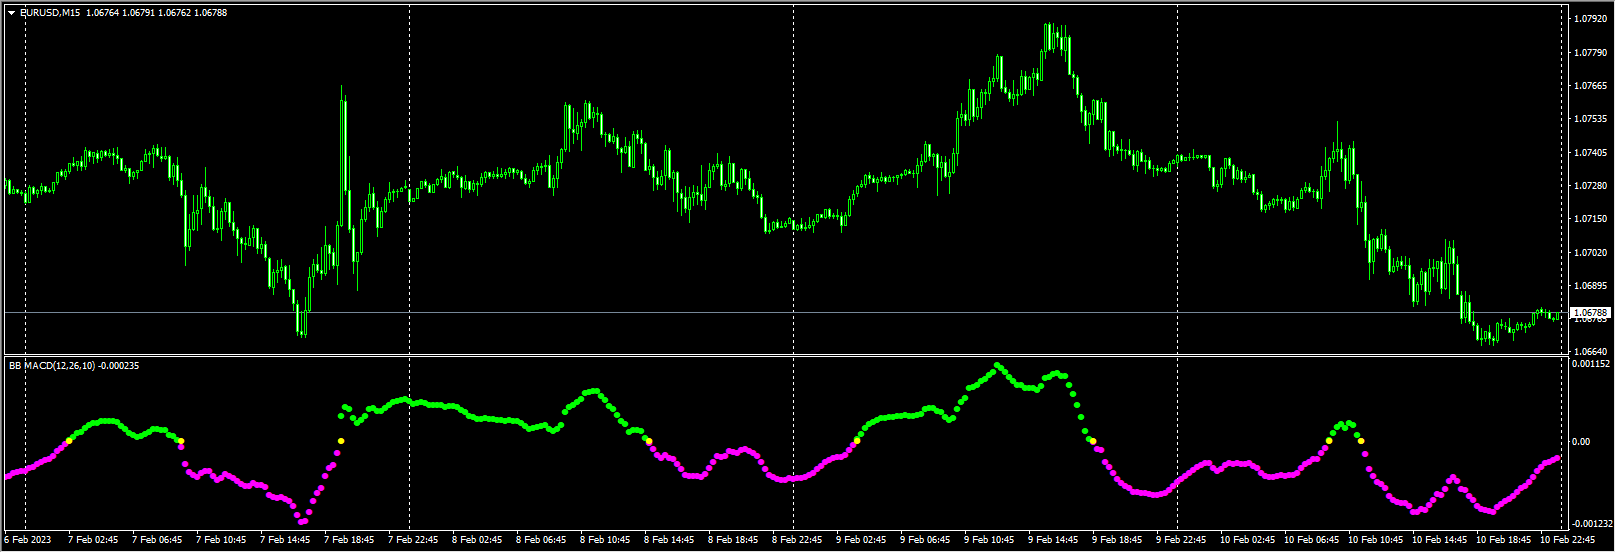1616x553 pixels.
Task: Click the 6 Feb 2023 date label
Action: click(x=26, y=540)
